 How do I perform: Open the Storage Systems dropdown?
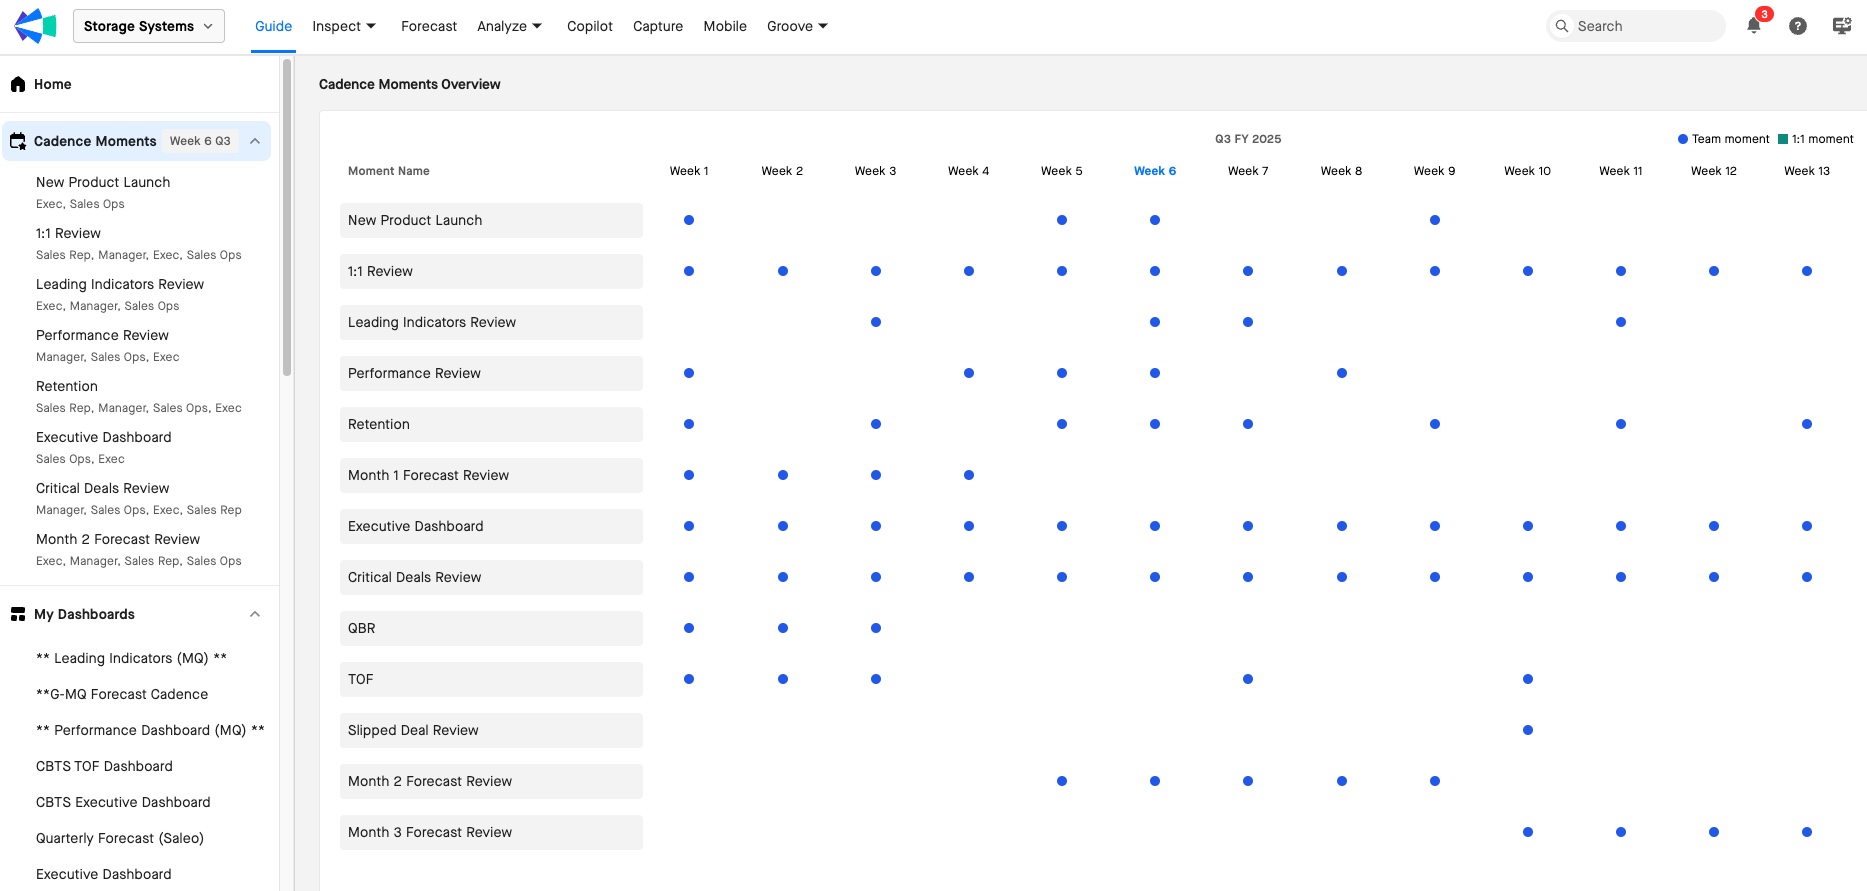tap(148, 26)
